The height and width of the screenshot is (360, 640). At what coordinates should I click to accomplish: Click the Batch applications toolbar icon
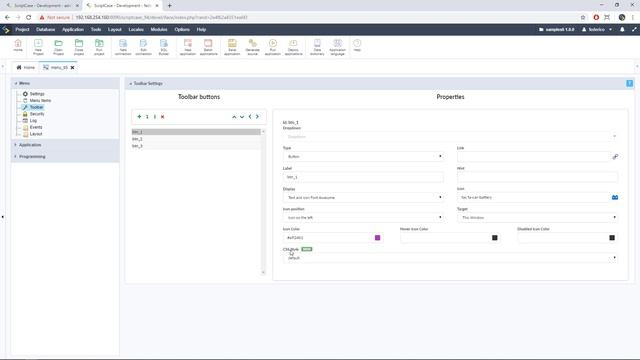[208, 47]
